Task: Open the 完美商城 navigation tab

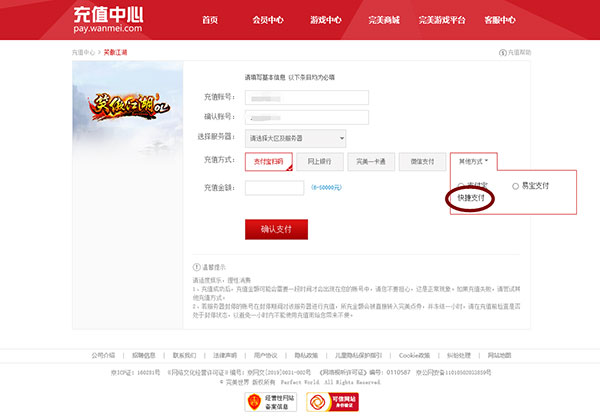Action: [x=383, y=20]
